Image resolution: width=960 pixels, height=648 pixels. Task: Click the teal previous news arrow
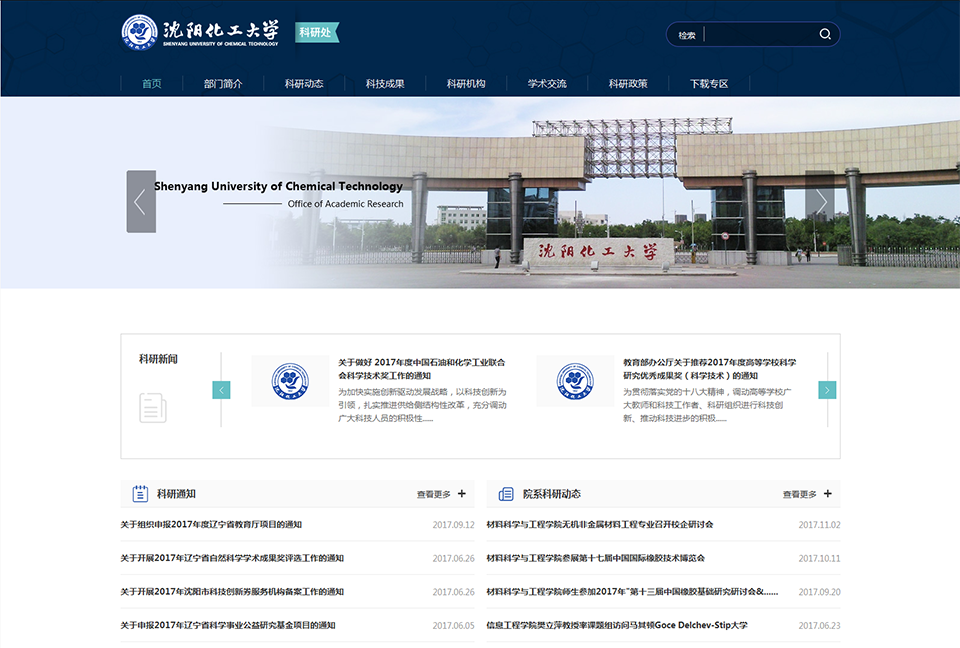(221, 390)
